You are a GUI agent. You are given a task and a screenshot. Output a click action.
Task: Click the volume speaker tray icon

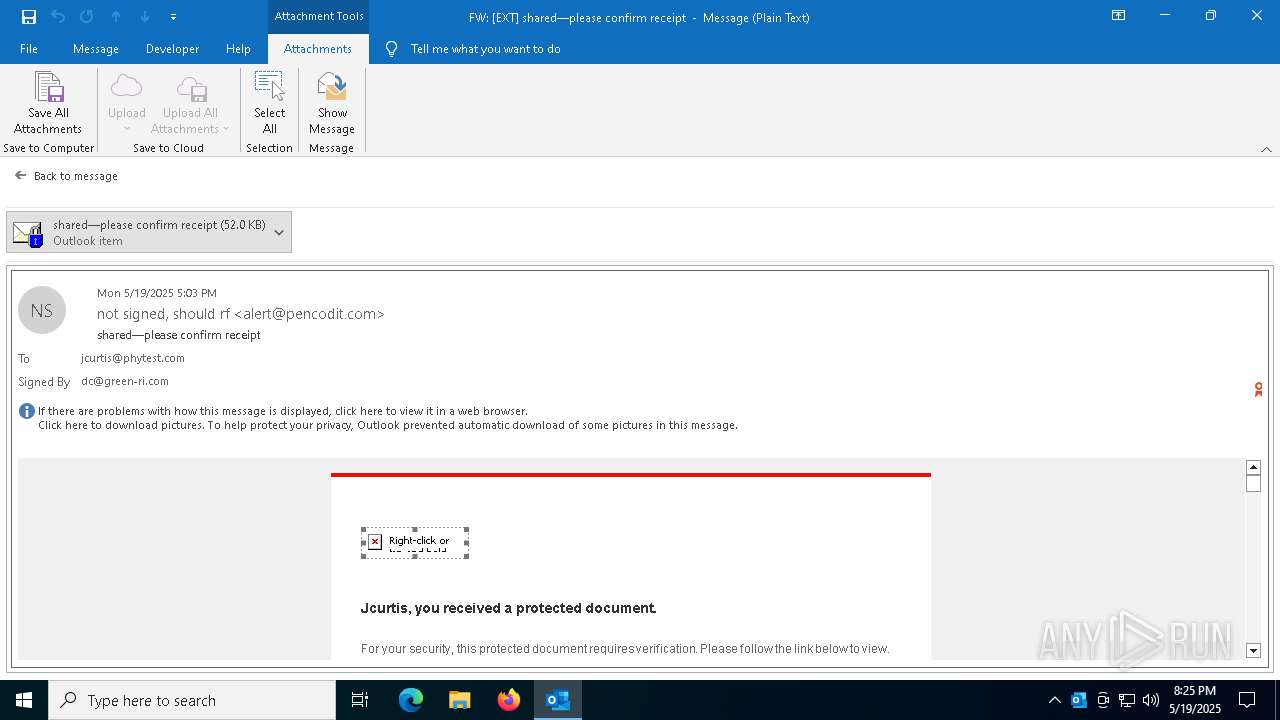(x=1151, y=700)
